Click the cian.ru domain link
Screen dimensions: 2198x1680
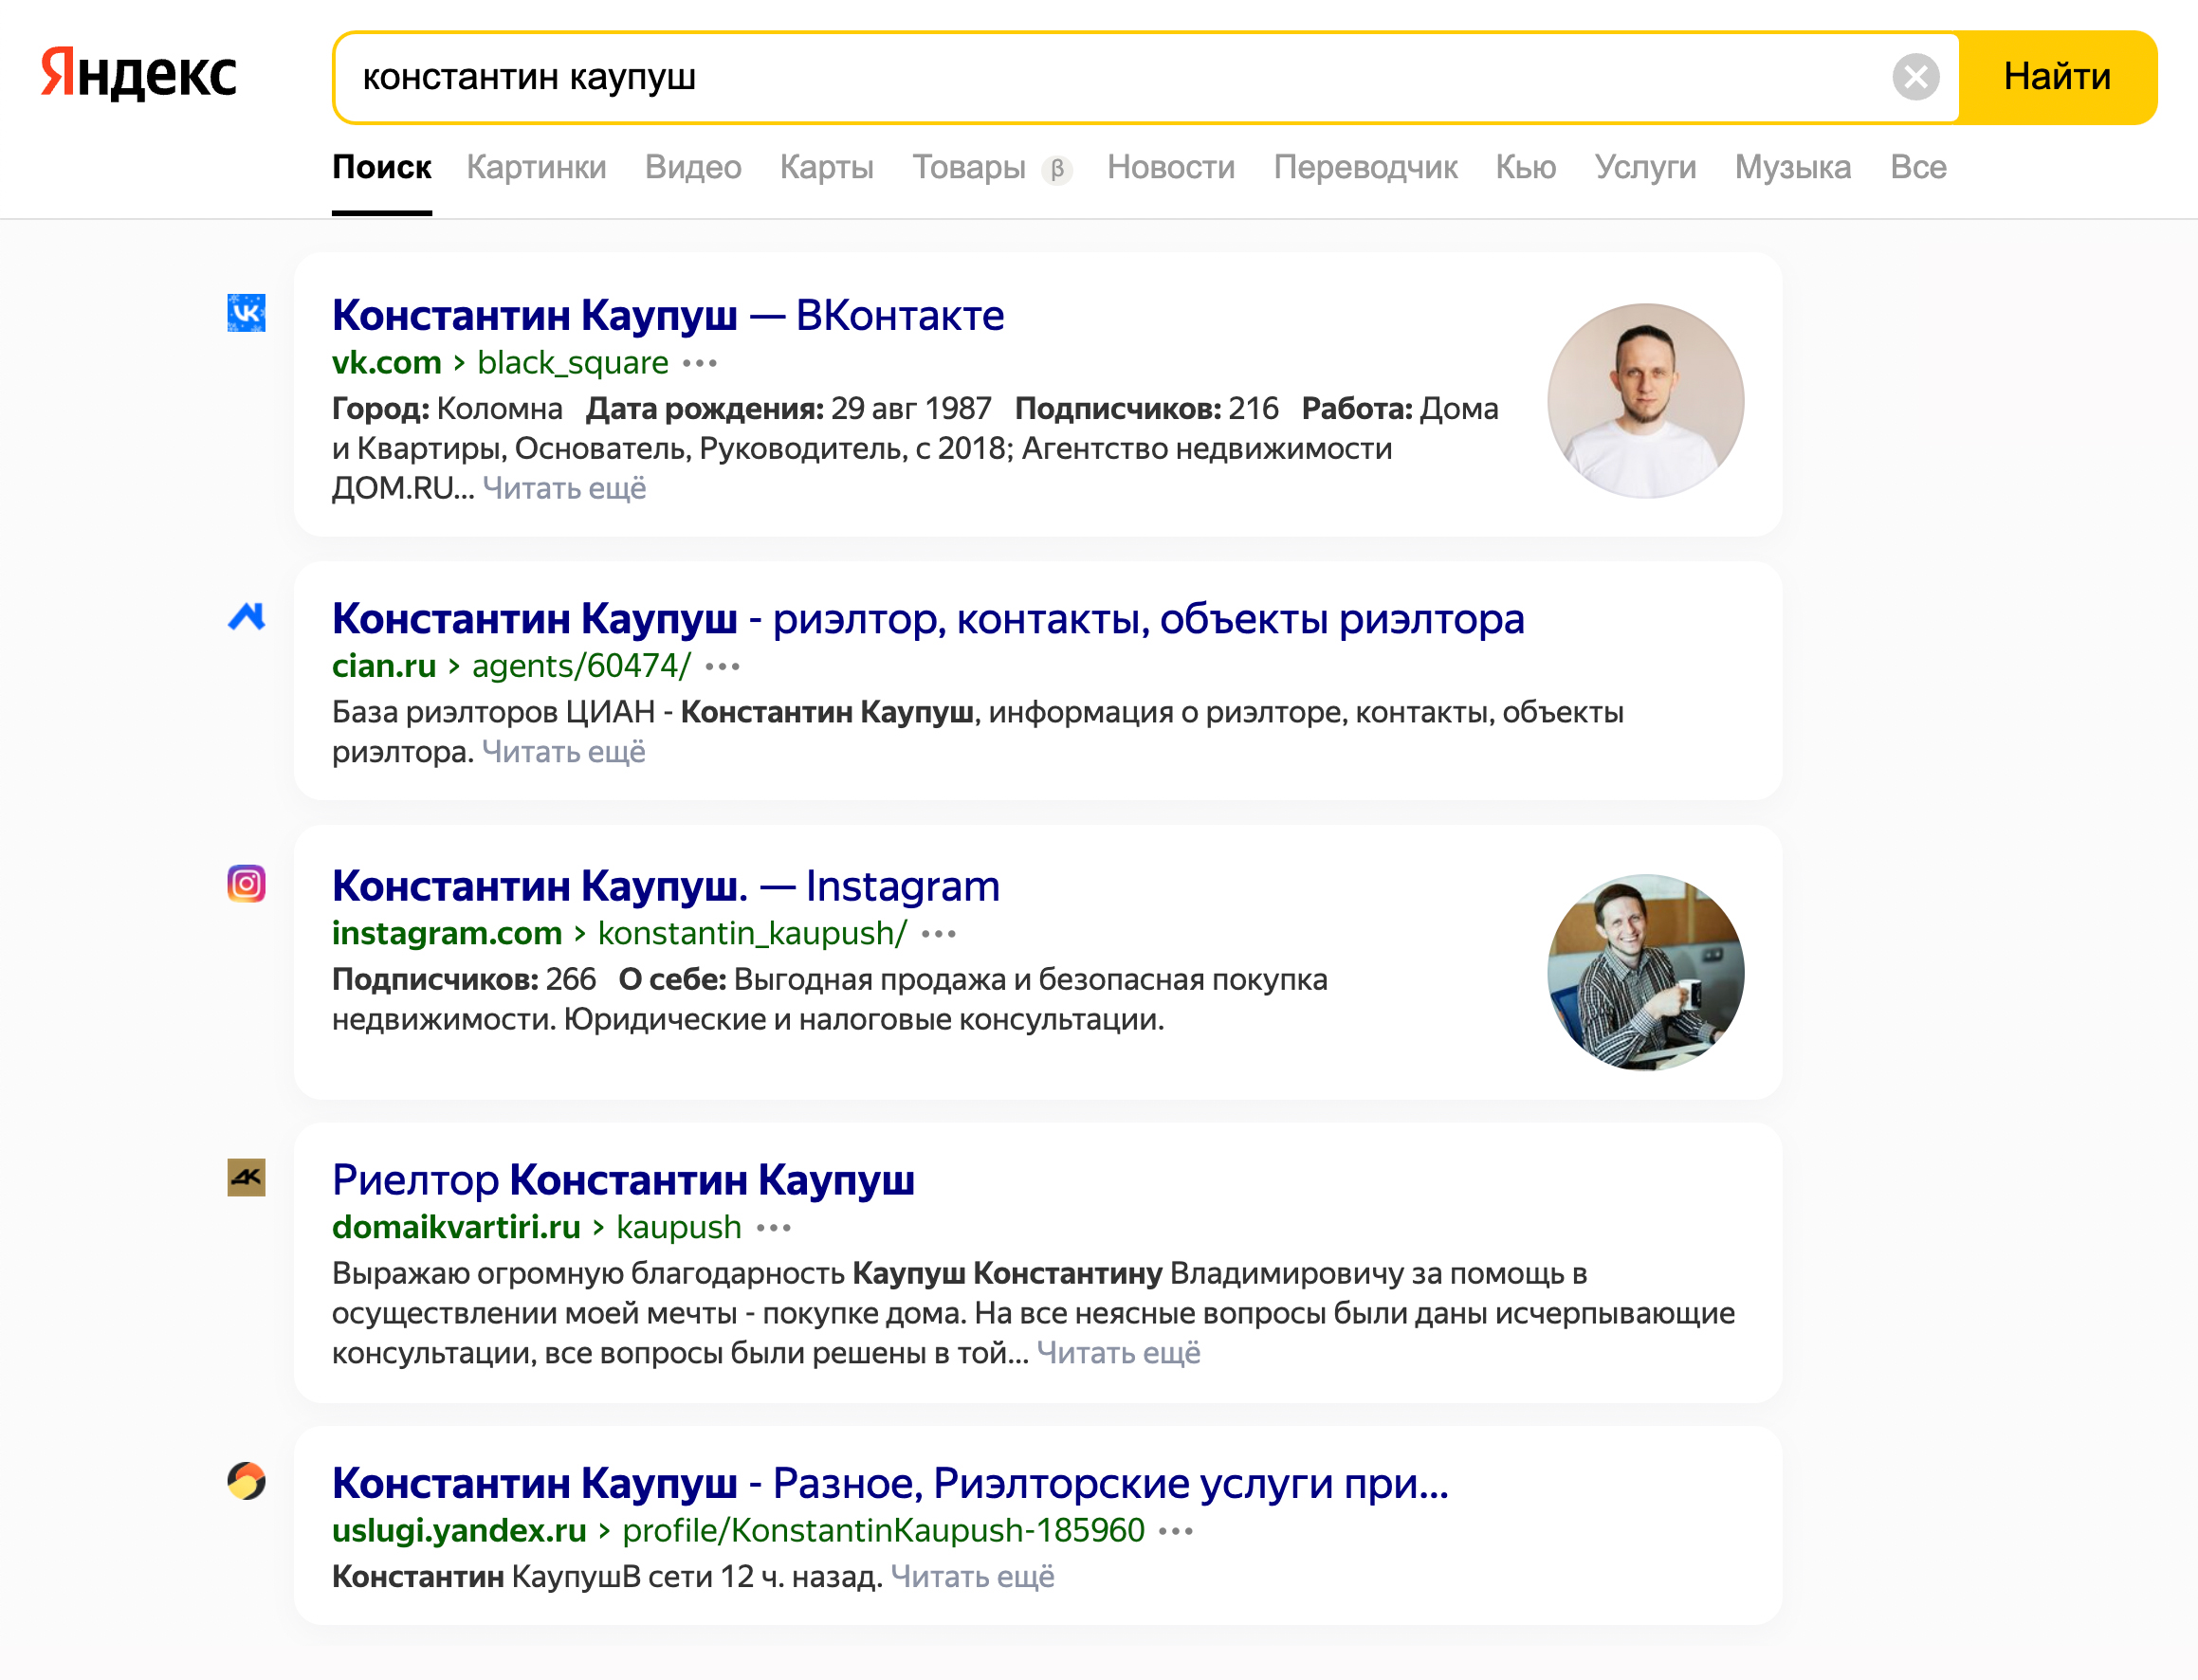pyautogui.click(x=384, y=666)
